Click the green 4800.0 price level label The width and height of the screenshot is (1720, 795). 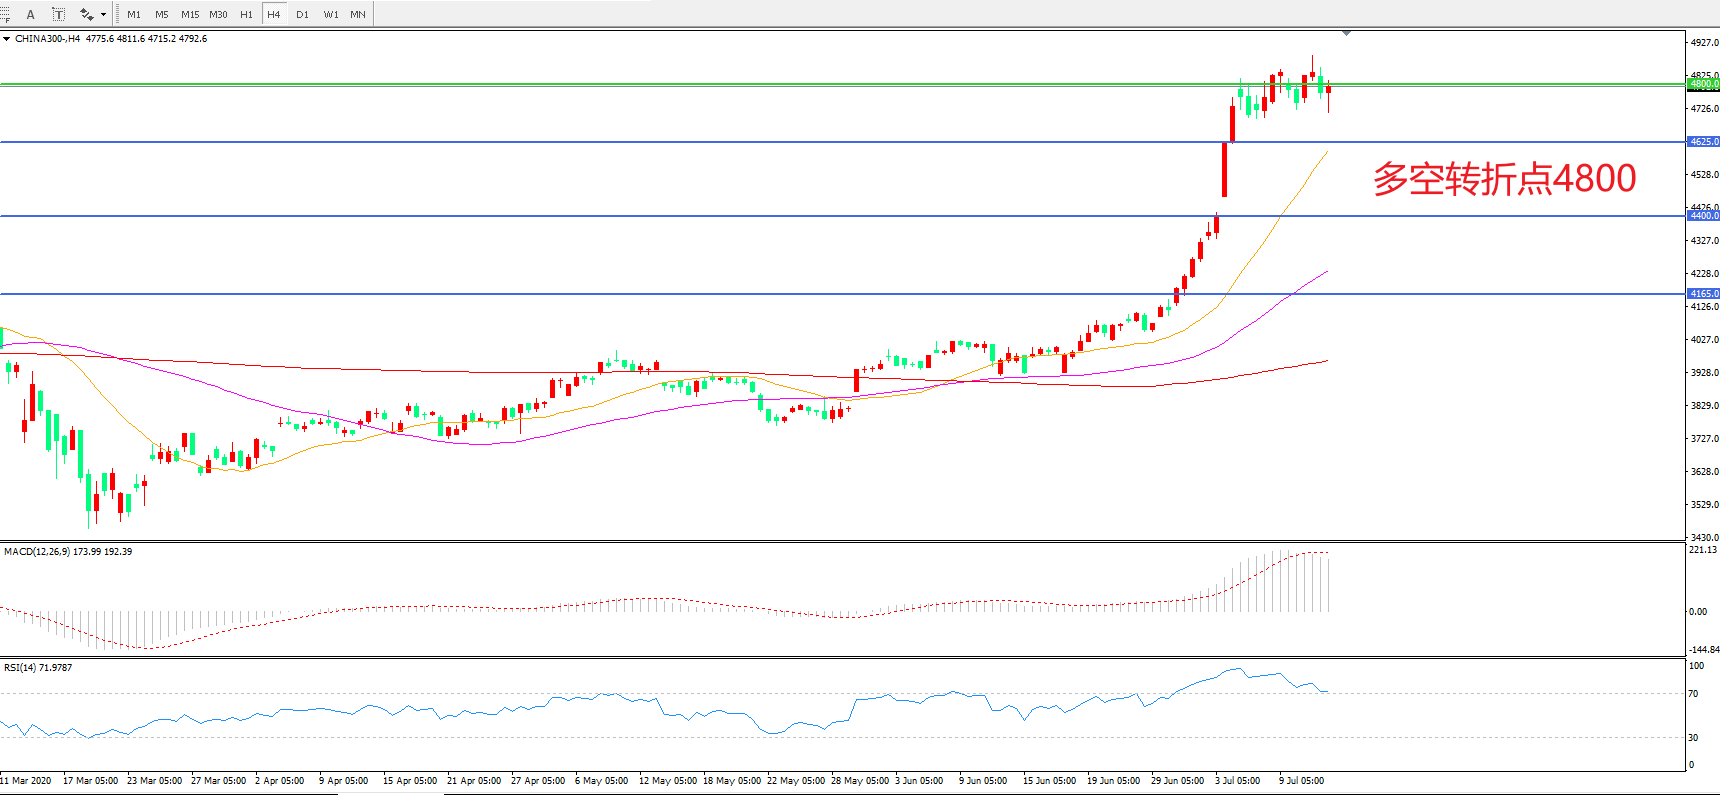[x=1703, y=85]
